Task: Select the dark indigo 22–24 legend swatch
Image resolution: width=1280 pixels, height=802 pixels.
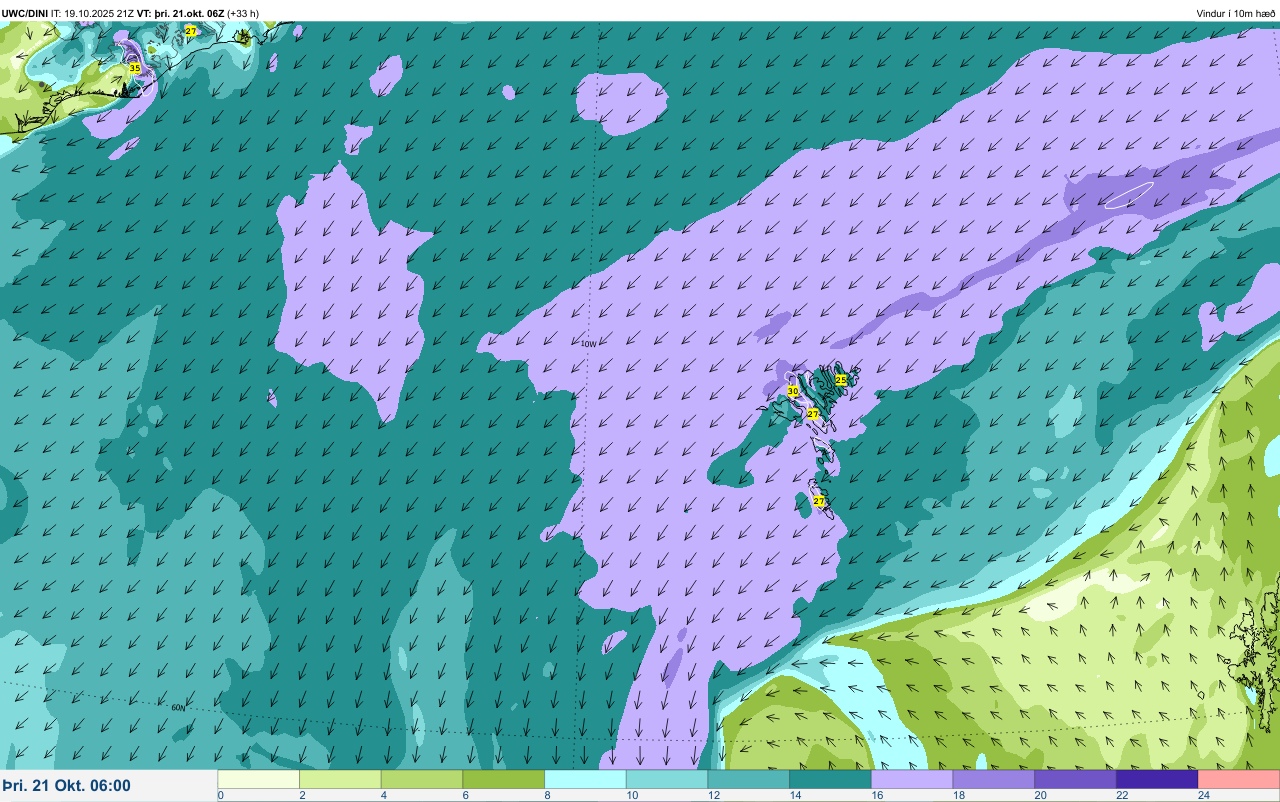Action: (x=1157, y=779)
